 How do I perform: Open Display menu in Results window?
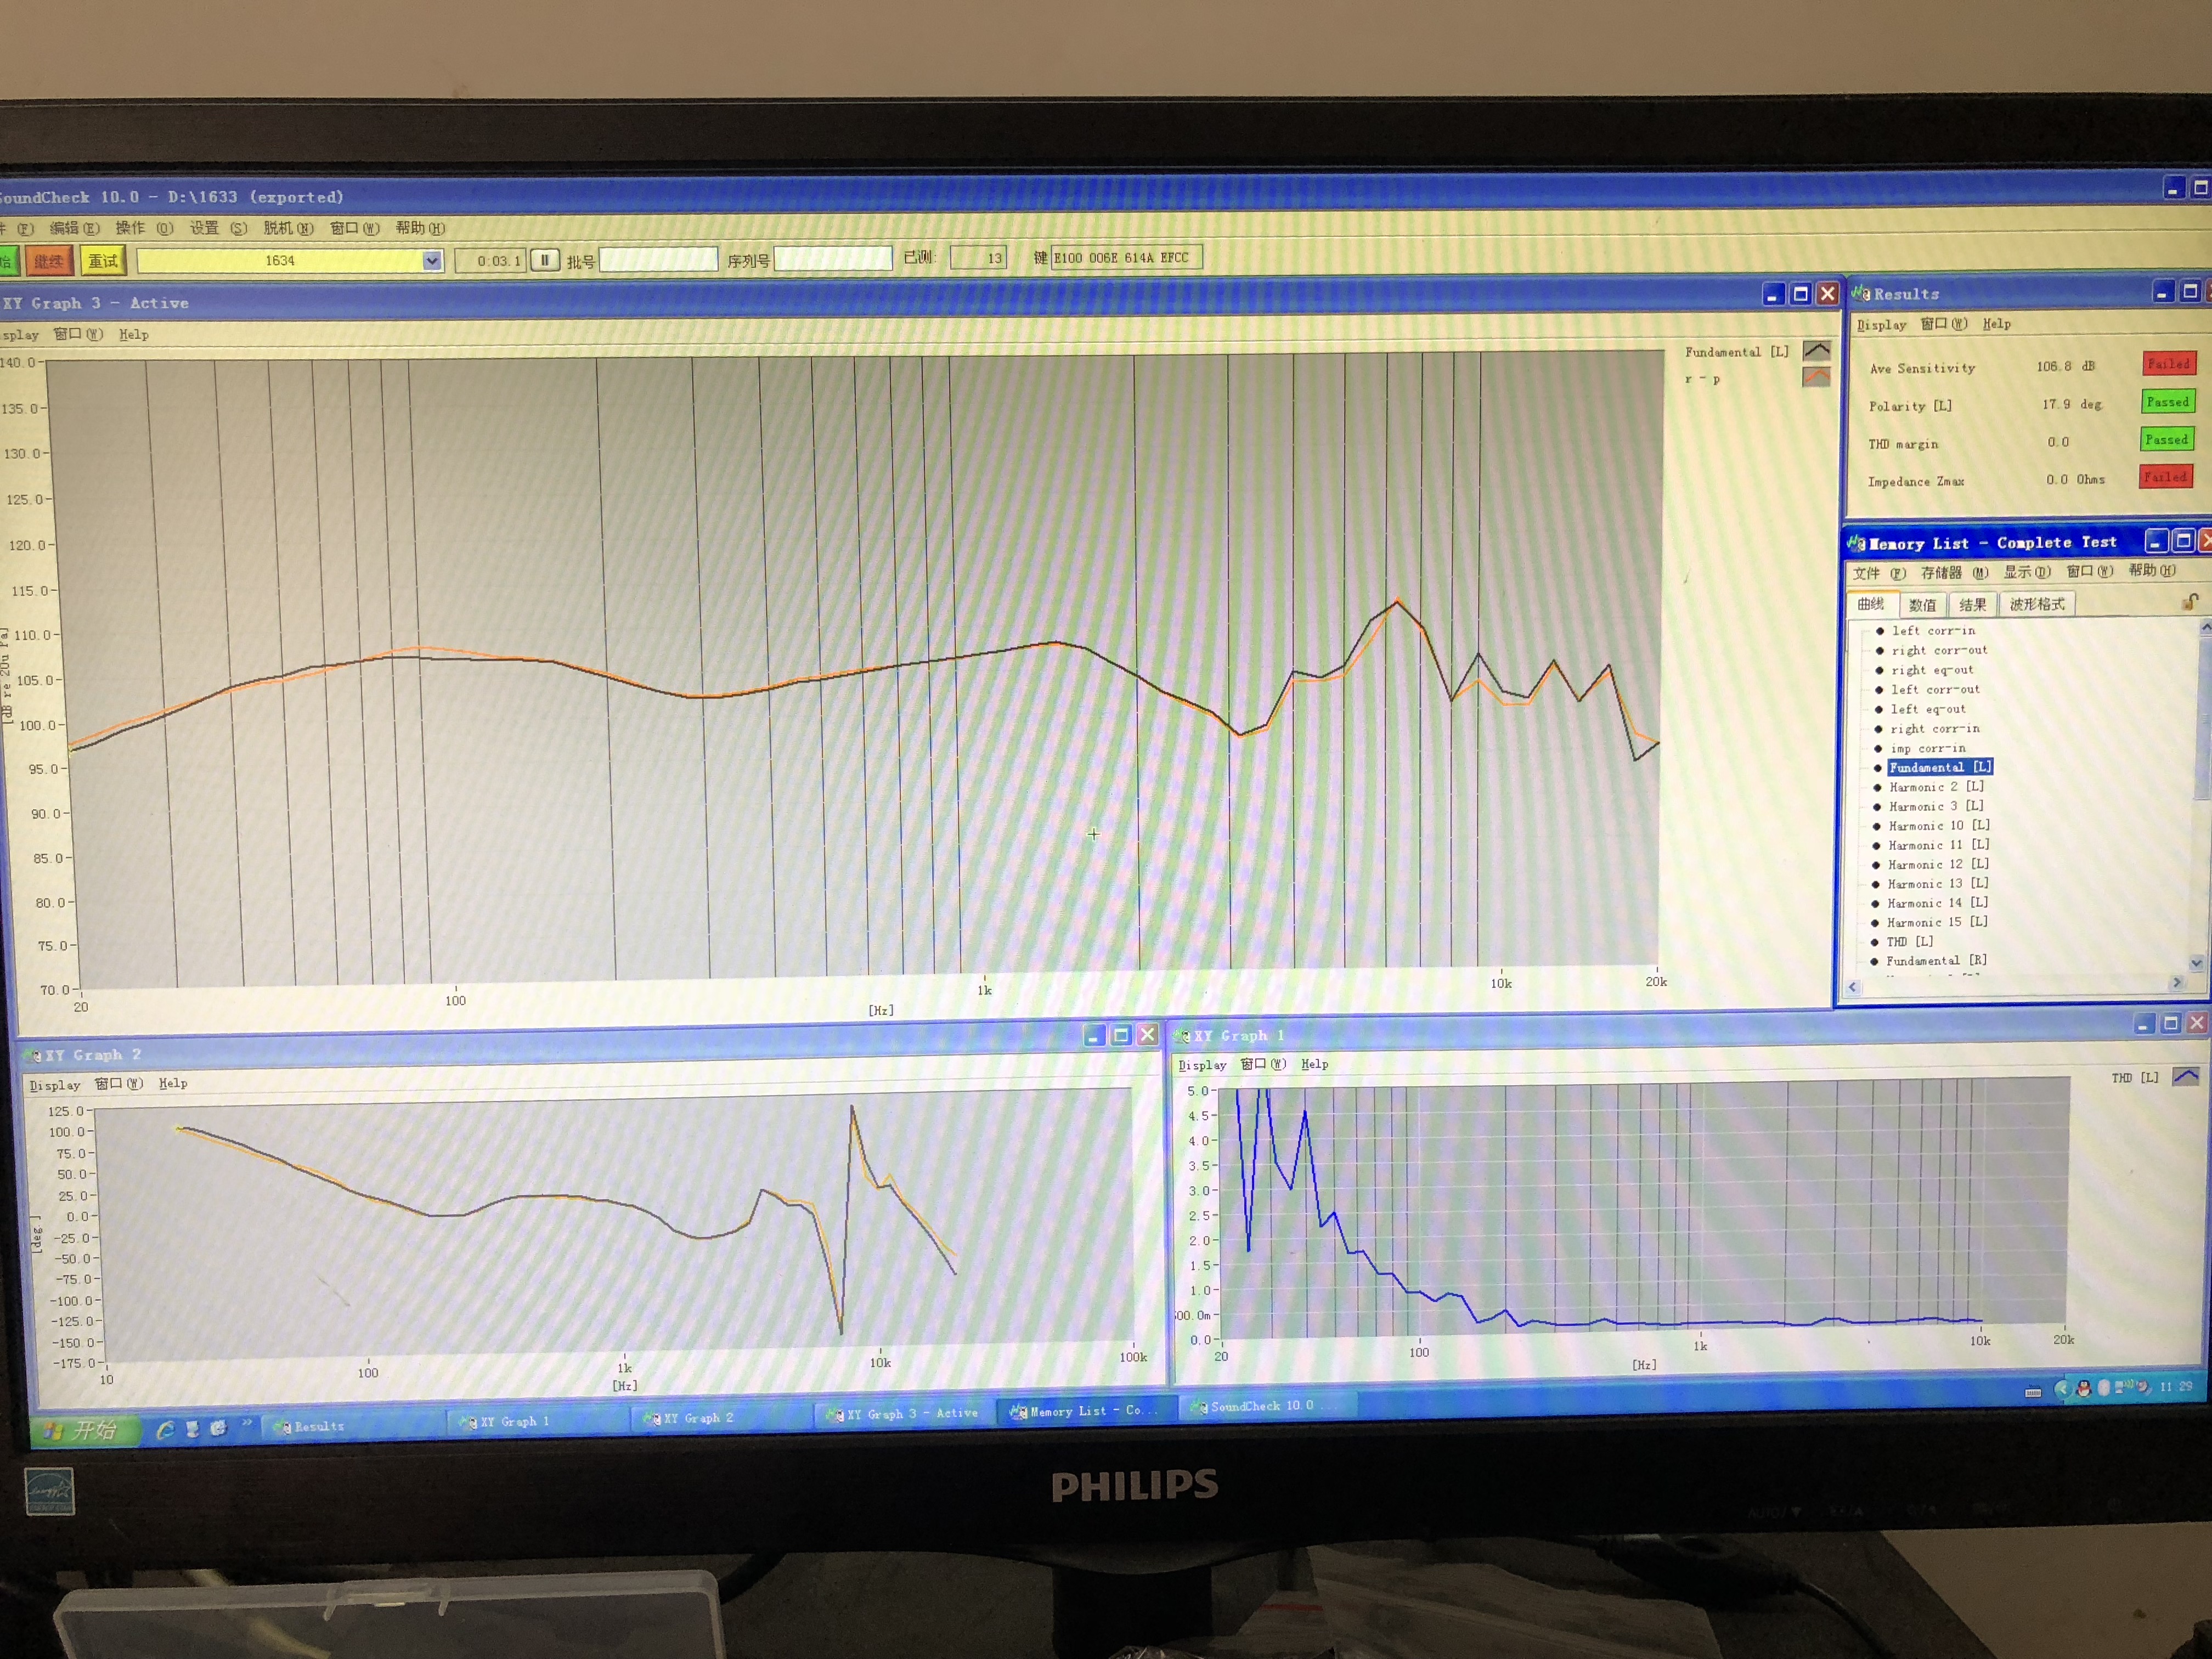tap(1881, 325)
